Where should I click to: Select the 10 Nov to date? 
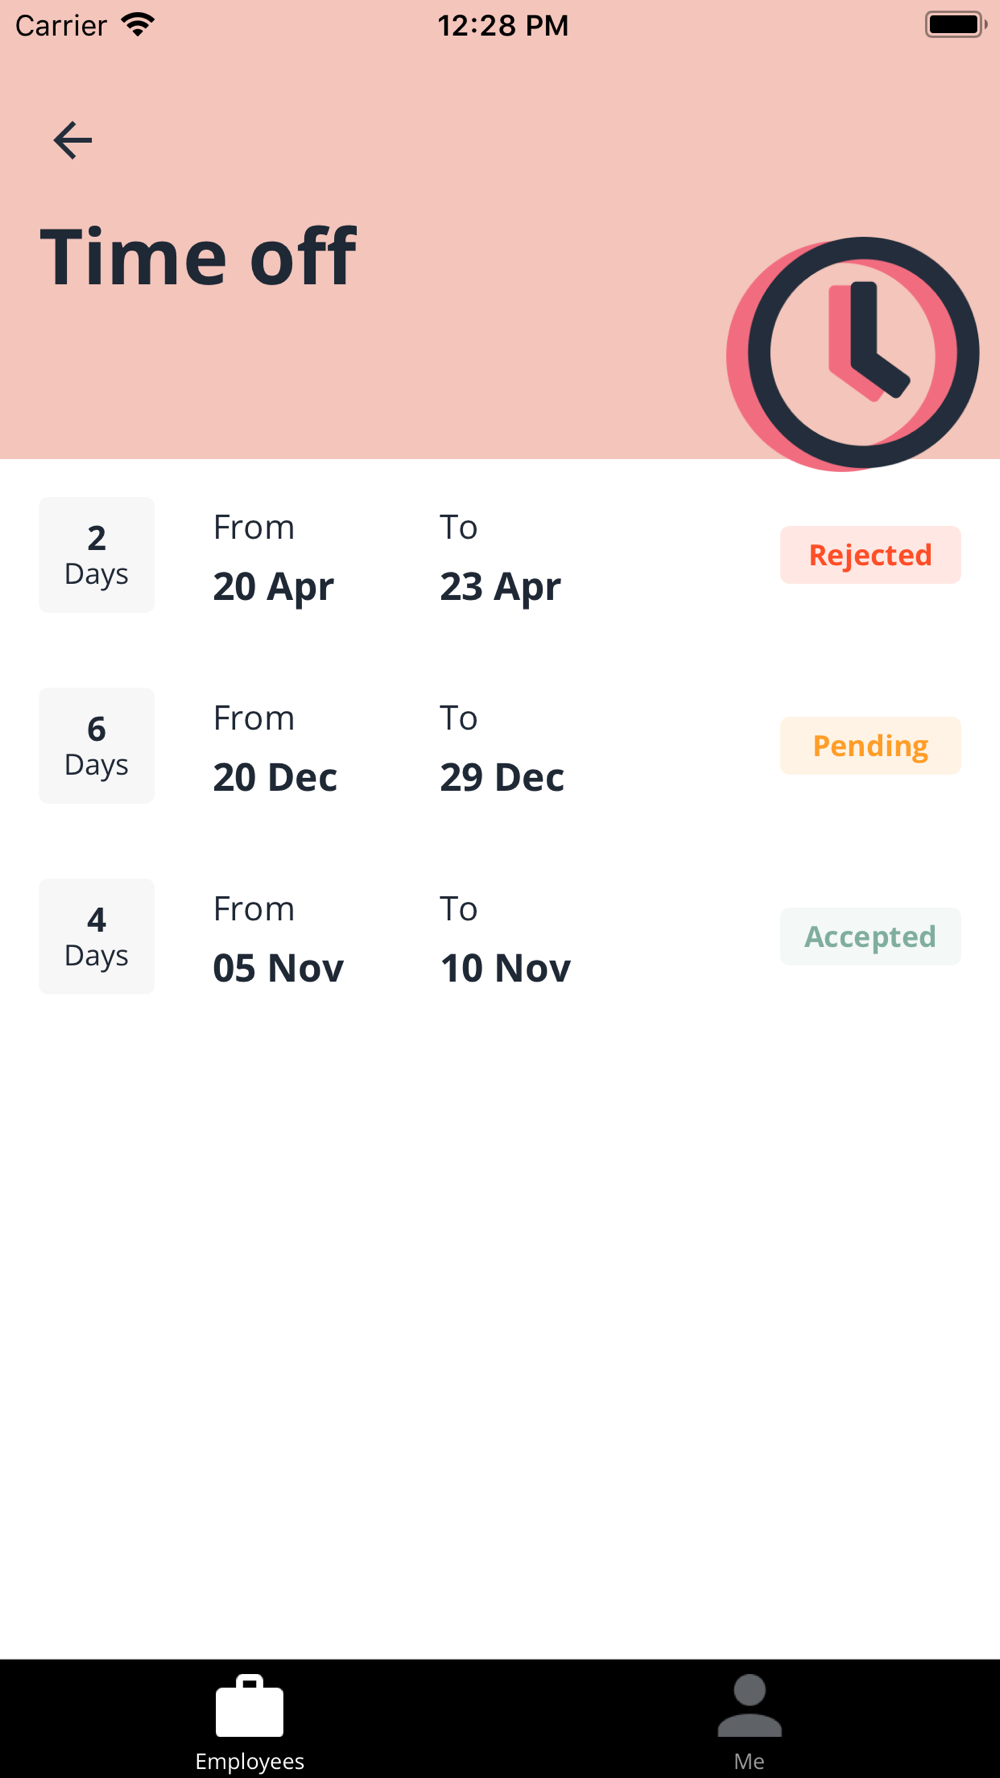(x=505, y=968)
